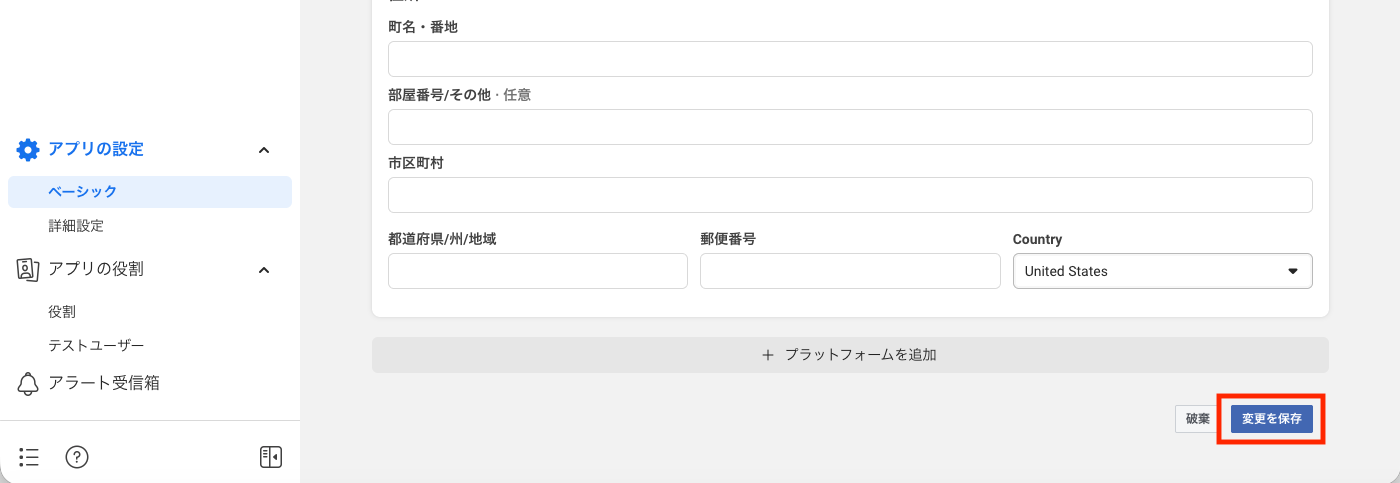Open the list icon at sidebar bottom
Screen dimensions: 1400x483
pyautogui.click(x=29, y=457)
